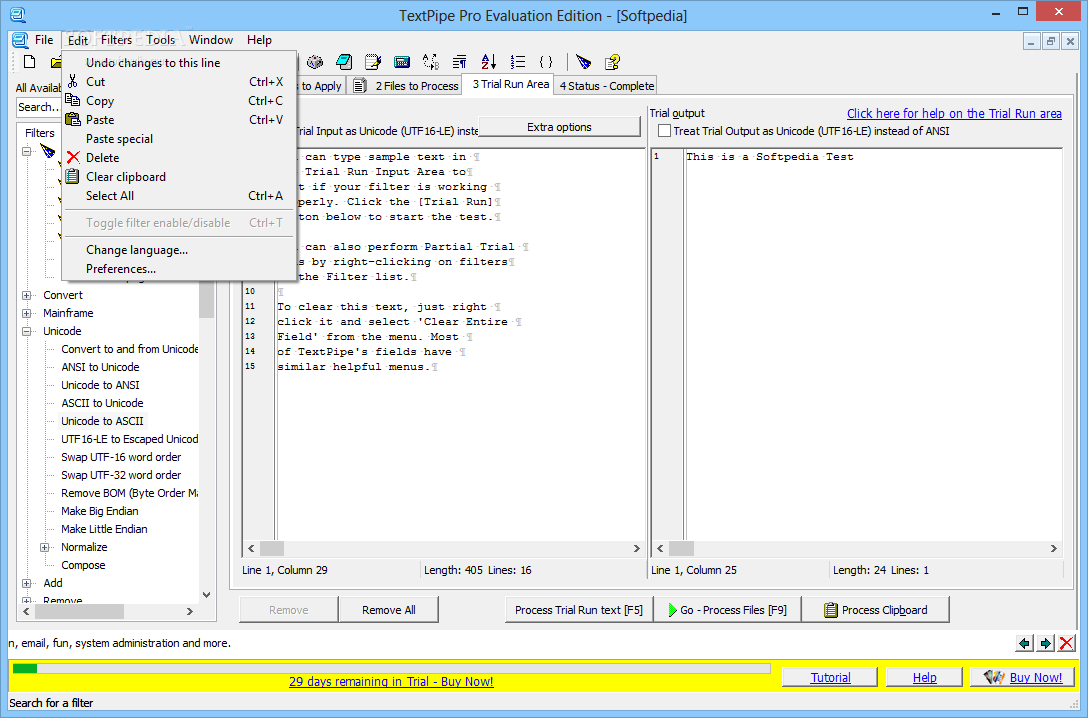Choose Select All from Edit menu
The height and width of the screenshot is (718, 1088).
179,196
